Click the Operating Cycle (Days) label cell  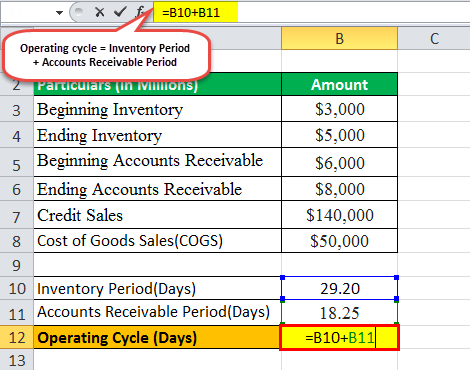point(158,337)
